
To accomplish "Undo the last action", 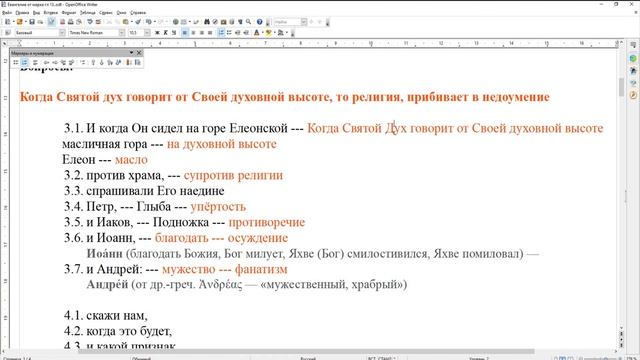I will [148, 22].
